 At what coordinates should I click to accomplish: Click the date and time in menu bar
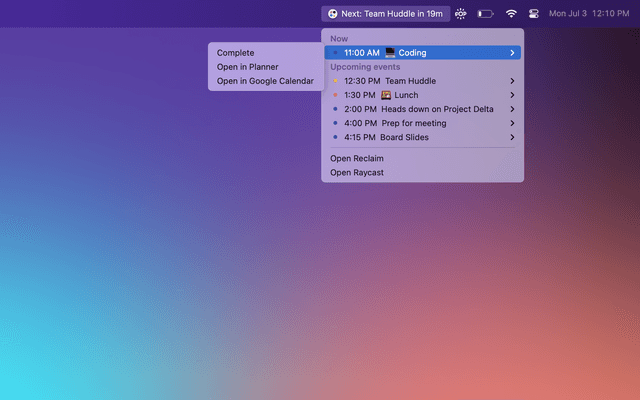589,14
